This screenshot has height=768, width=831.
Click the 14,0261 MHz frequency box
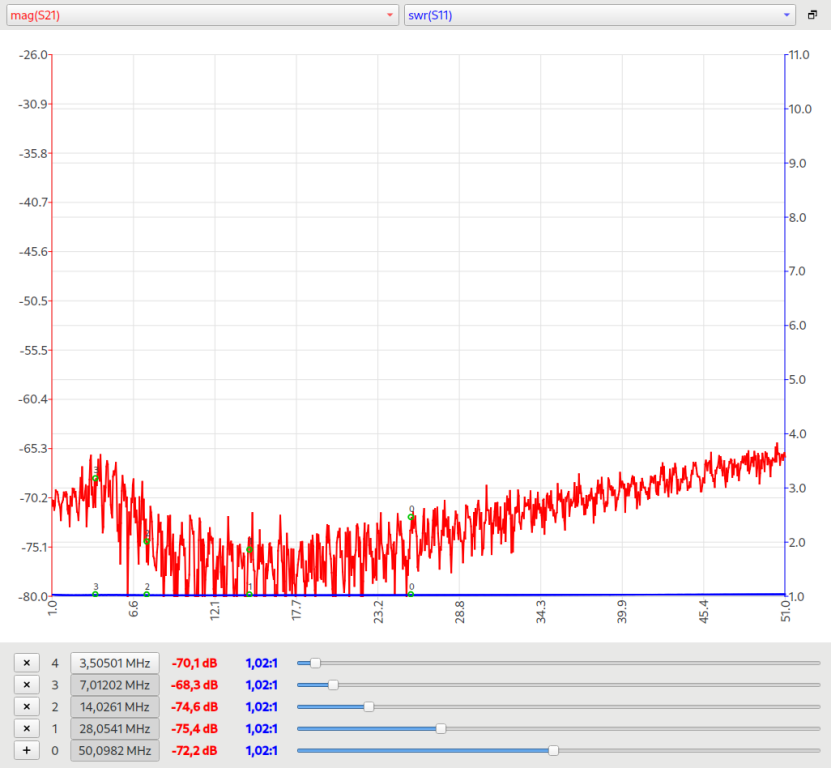(114, 707)
